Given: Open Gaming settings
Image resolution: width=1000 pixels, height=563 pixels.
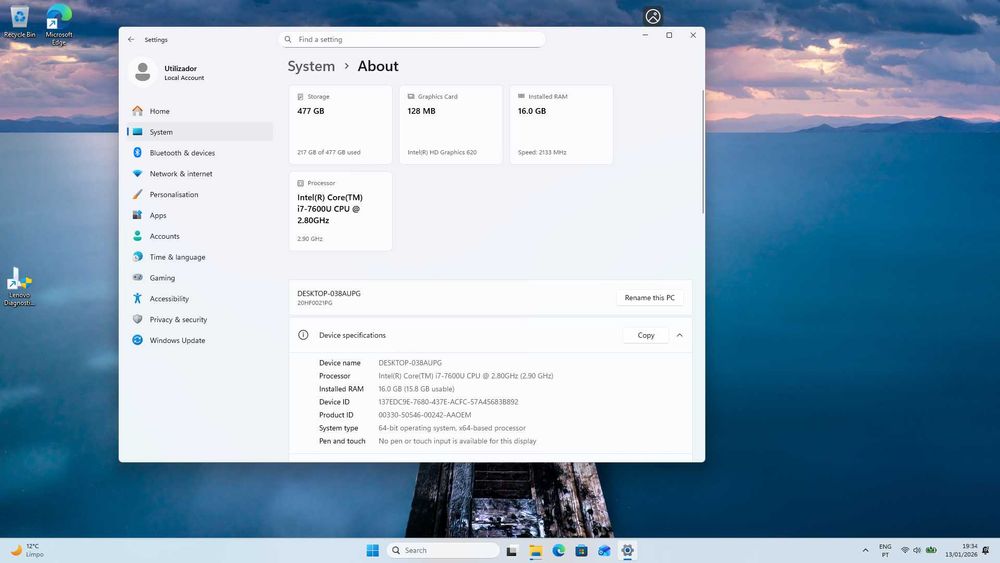Looking at the screenshot, I should pos(200,278).
